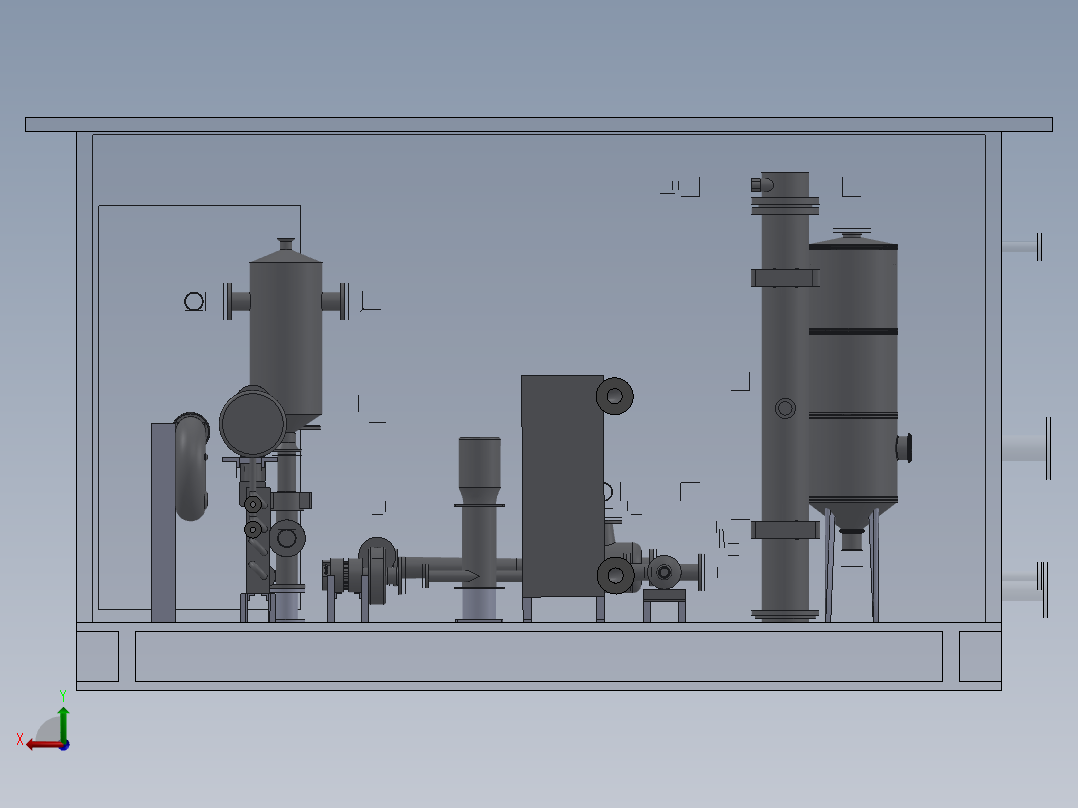
Task: Click the red X axis arrow of triad
Action: pyautogui.click(x=43, y=745)
